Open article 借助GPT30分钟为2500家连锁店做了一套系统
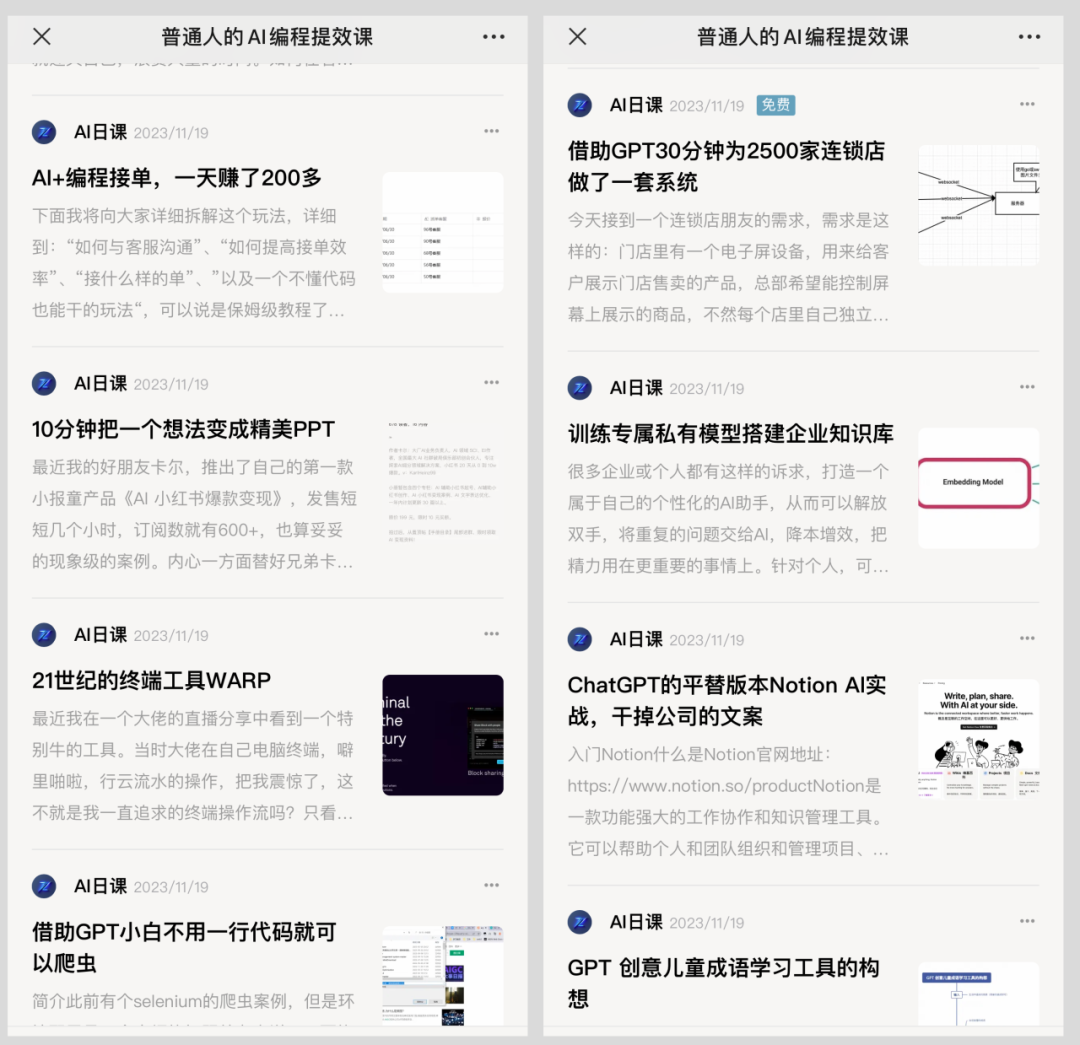This screenshot has width=1080, height=1045. tap(727, 166)
